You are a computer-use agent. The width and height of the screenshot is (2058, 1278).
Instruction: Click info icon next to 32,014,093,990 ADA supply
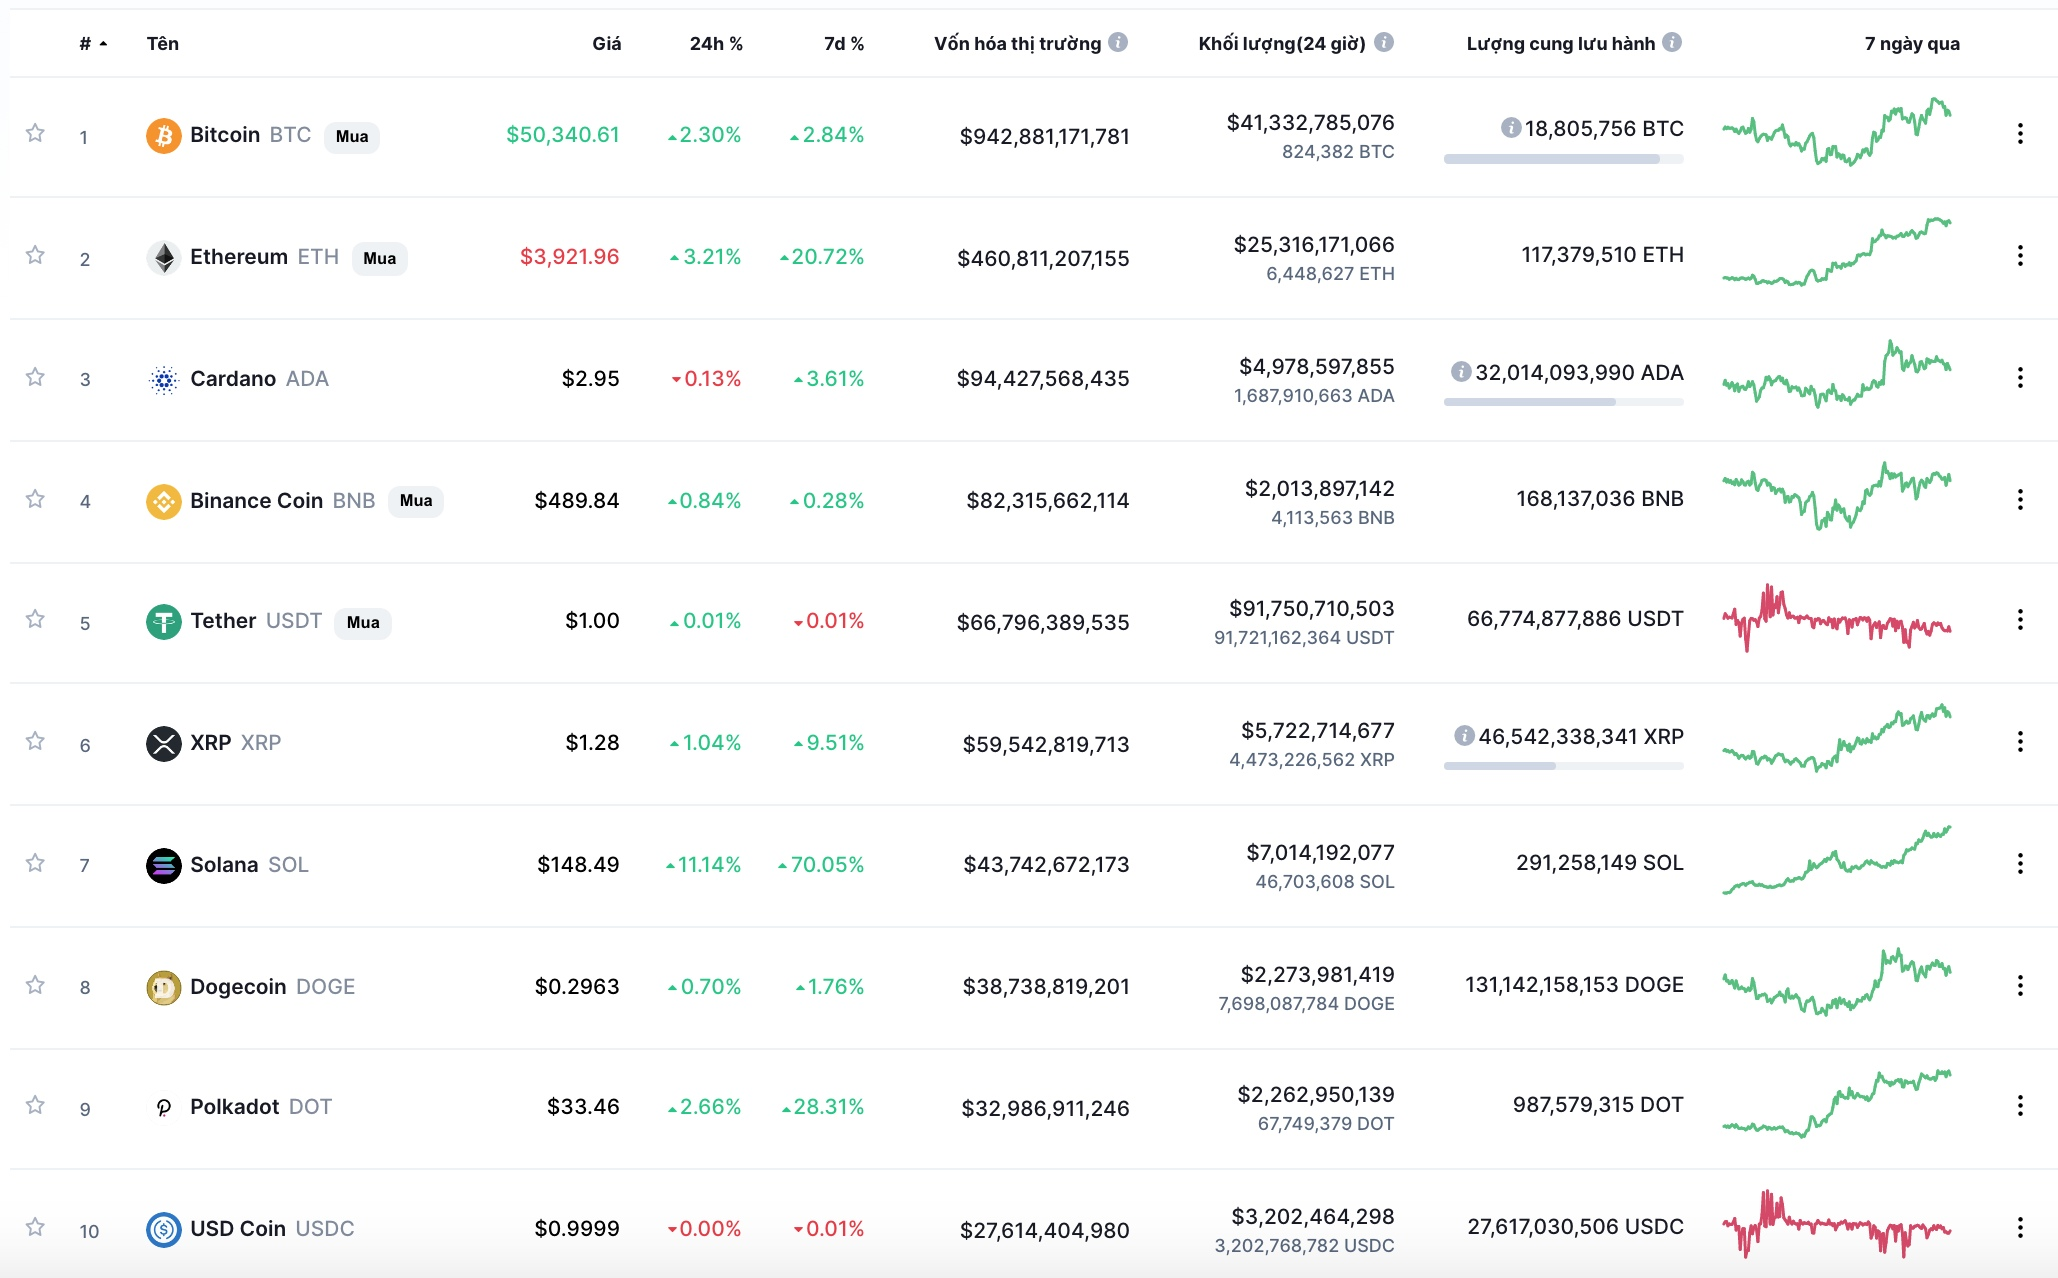point(1461,372)
